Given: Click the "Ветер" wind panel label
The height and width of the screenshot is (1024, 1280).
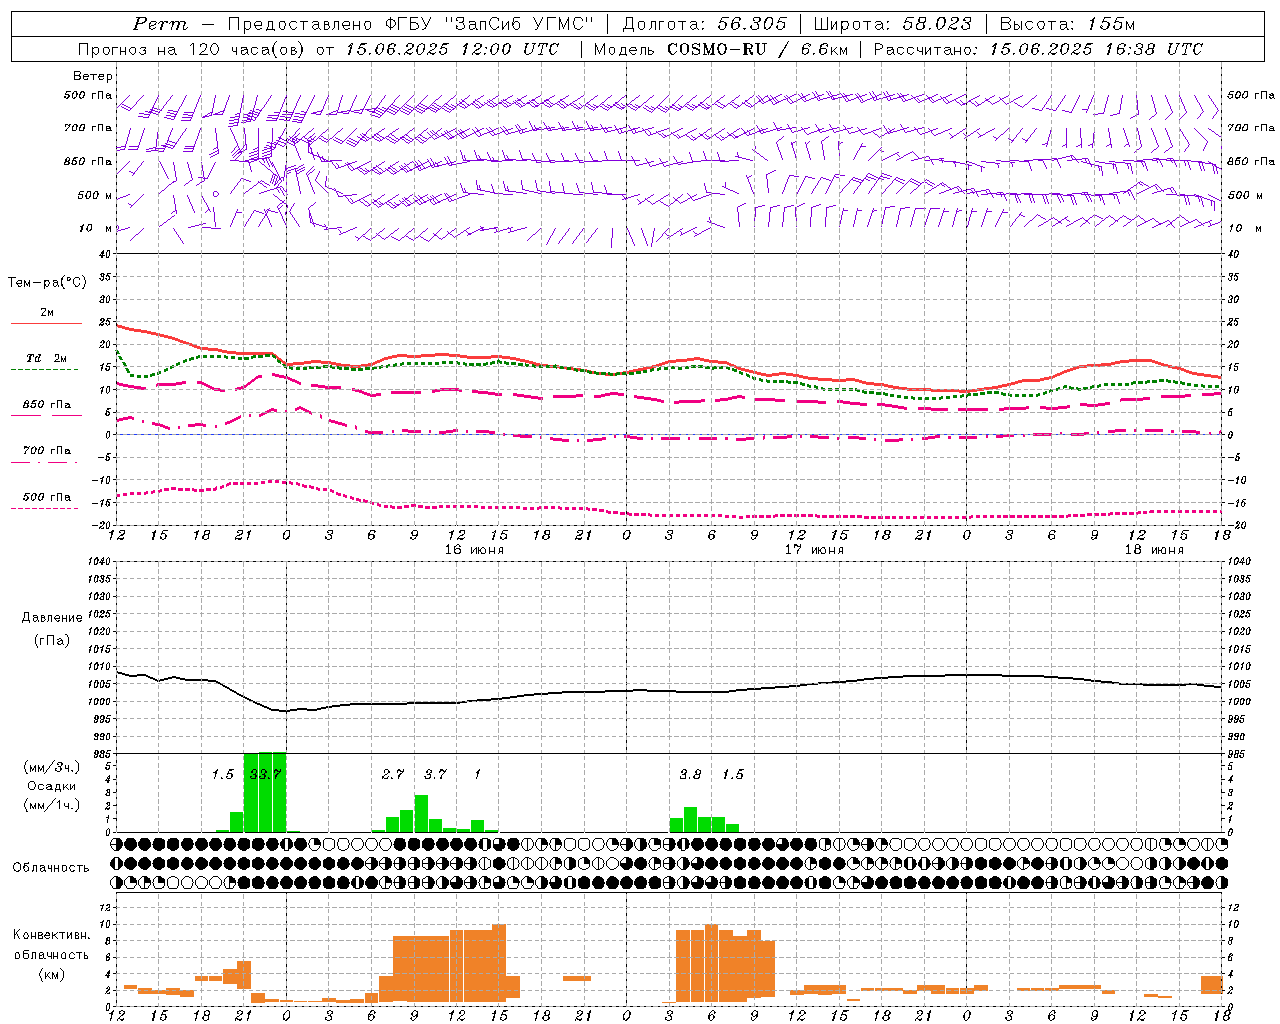Looking at the screenshot, I should click(93, 76).
